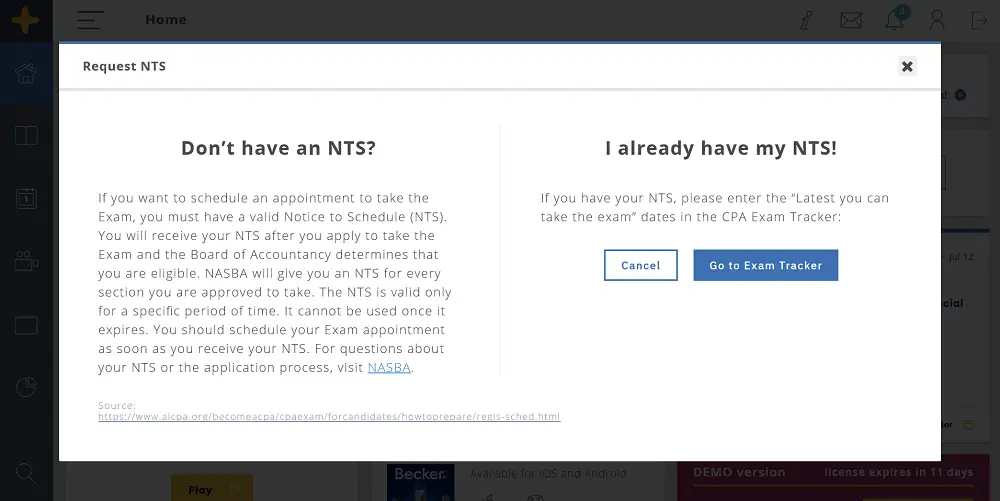Click the Becker plus logo
The image size is (1000, 501).
26,20
